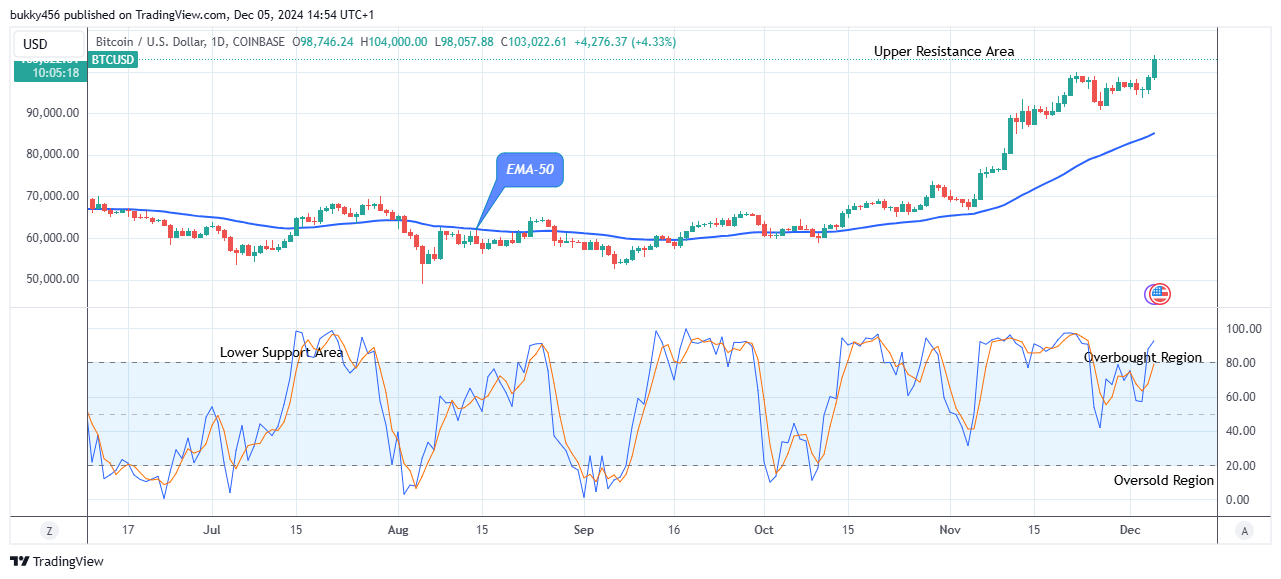
Task: Click the 80,000.00 price axis label
Action: click(x=52, y=154)
